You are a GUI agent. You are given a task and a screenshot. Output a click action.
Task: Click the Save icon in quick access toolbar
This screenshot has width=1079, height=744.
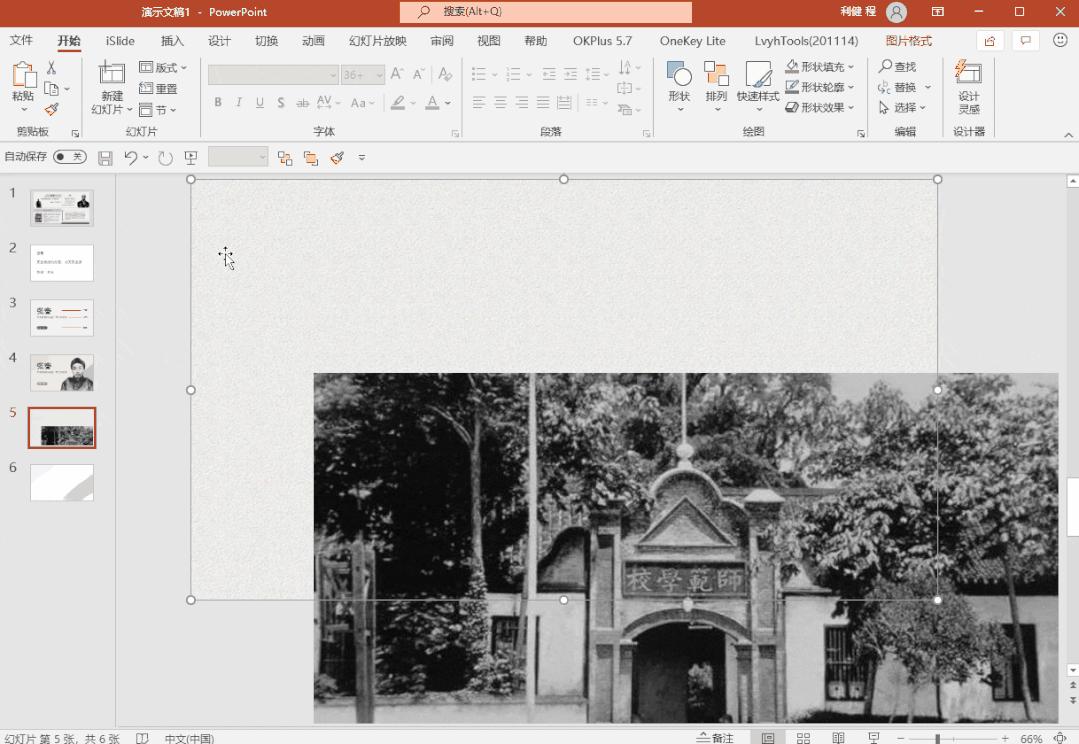click(x=105, y=158)
